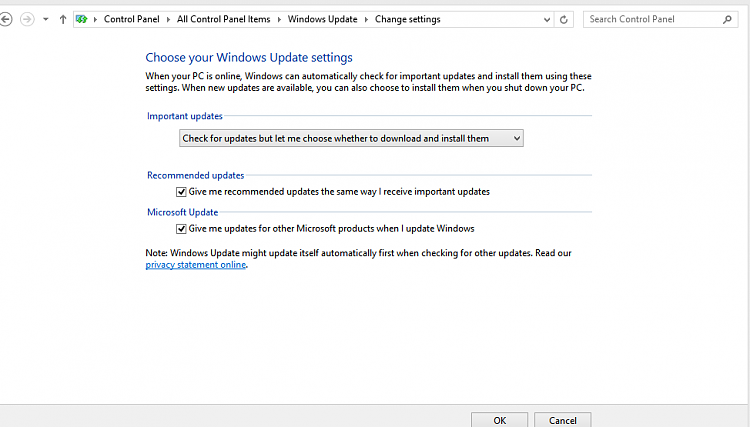
Task: Refresh the Control Panel page
Action: point(564,20)
